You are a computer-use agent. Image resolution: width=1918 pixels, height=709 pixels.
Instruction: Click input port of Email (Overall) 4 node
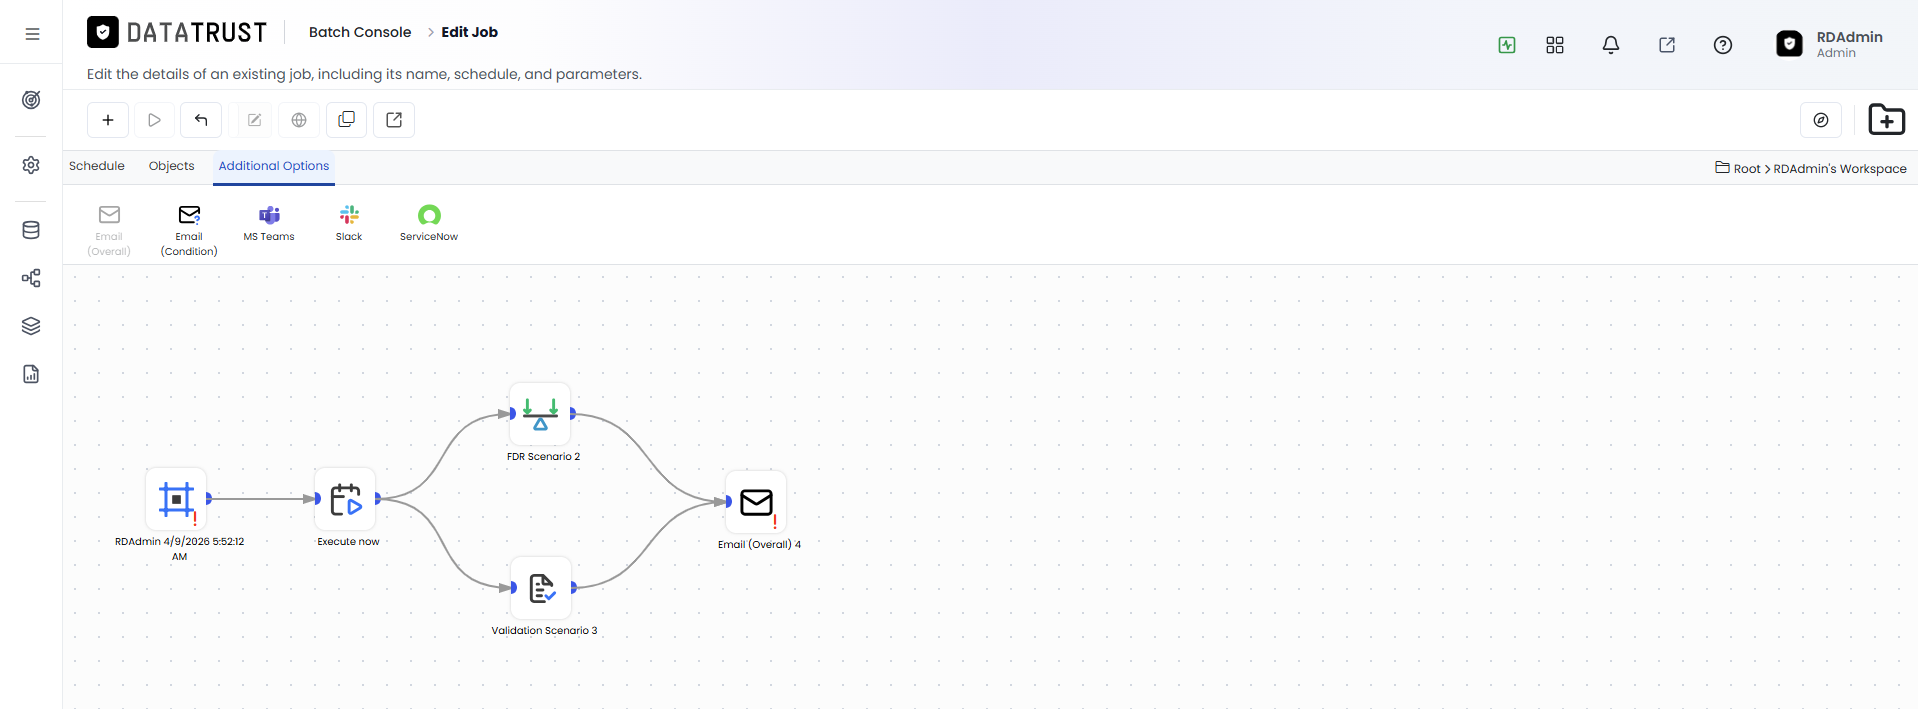point(728,501)
